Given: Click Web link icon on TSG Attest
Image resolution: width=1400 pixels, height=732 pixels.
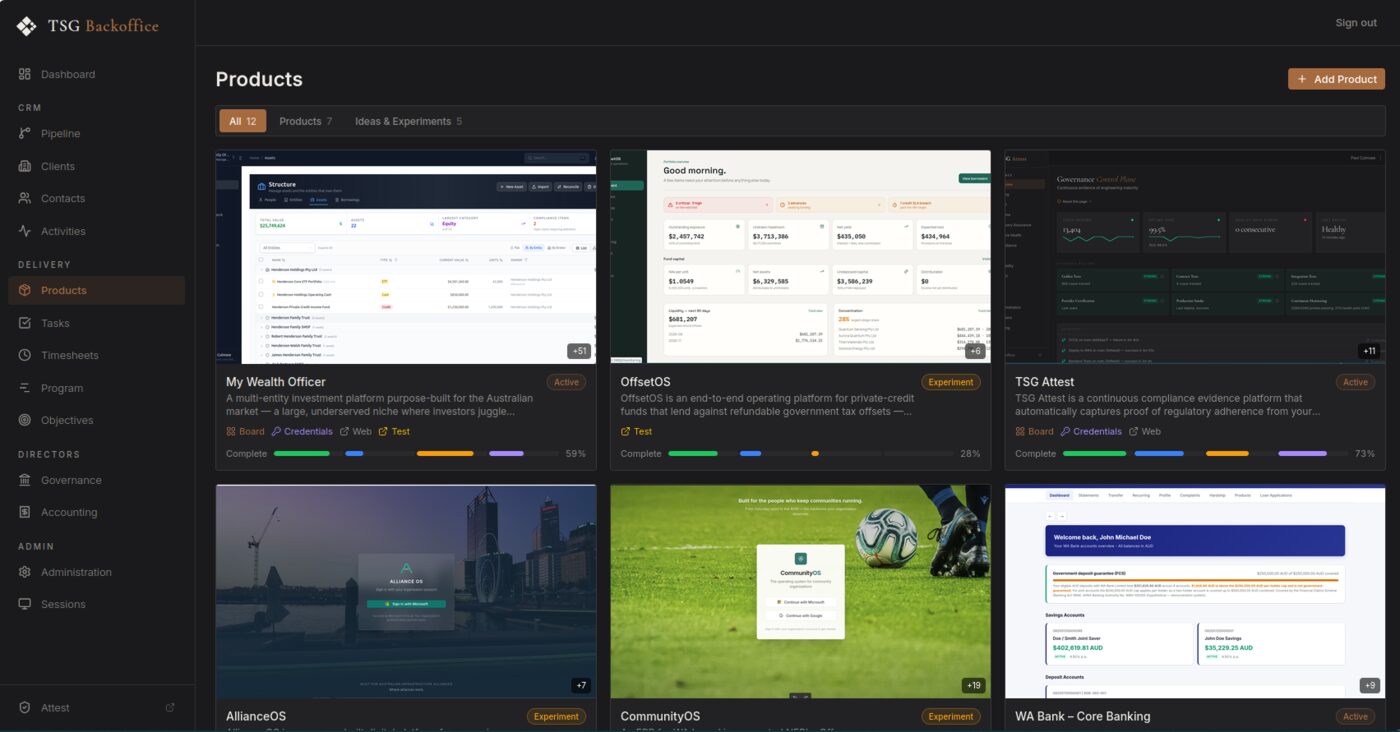Looking at the screenshot, I should pos(1133,432).
